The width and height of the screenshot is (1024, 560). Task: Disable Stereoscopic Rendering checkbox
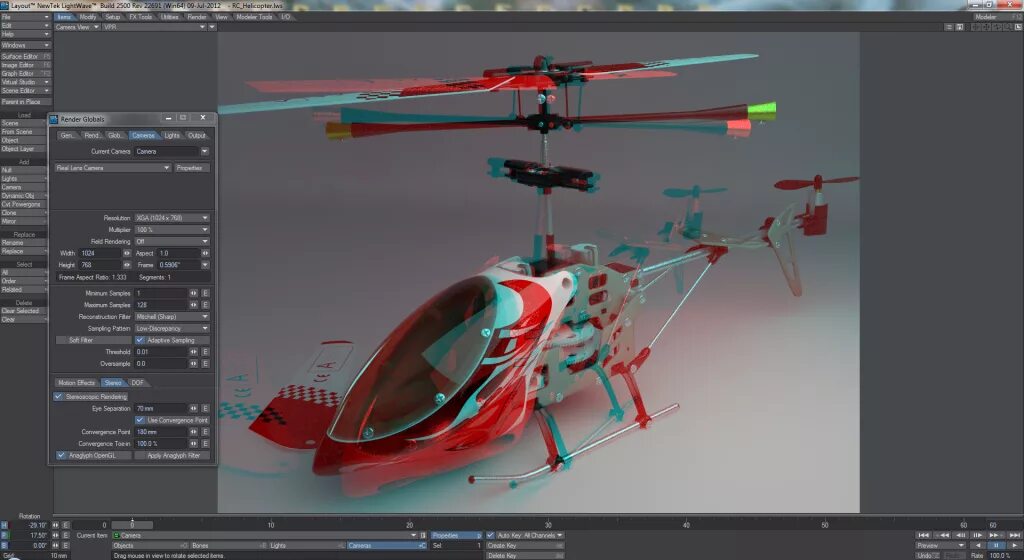(58, 397)
